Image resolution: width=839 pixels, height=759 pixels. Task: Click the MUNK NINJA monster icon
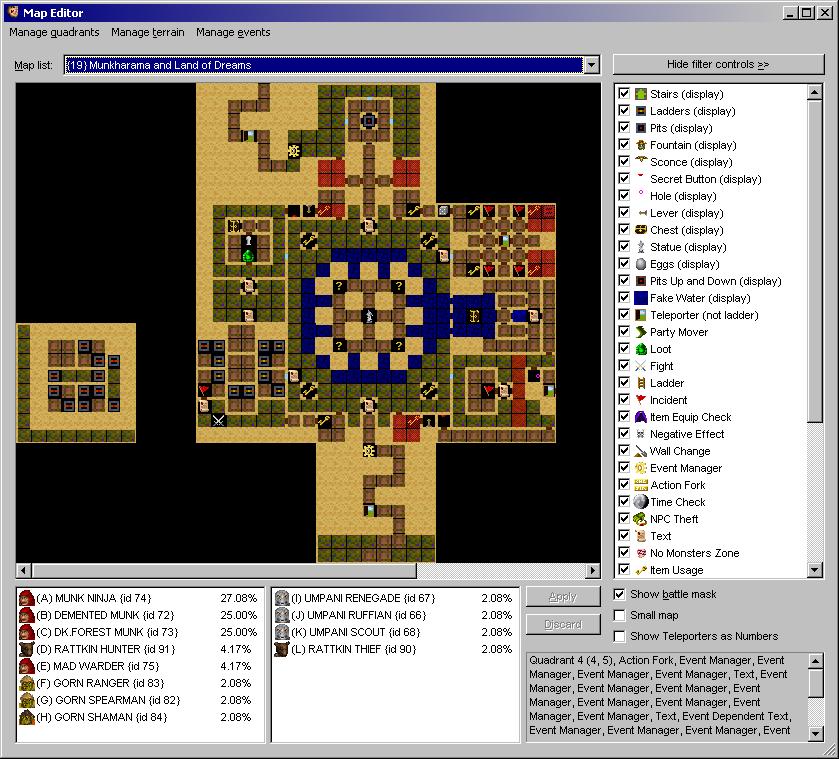(x=26, y=598)
